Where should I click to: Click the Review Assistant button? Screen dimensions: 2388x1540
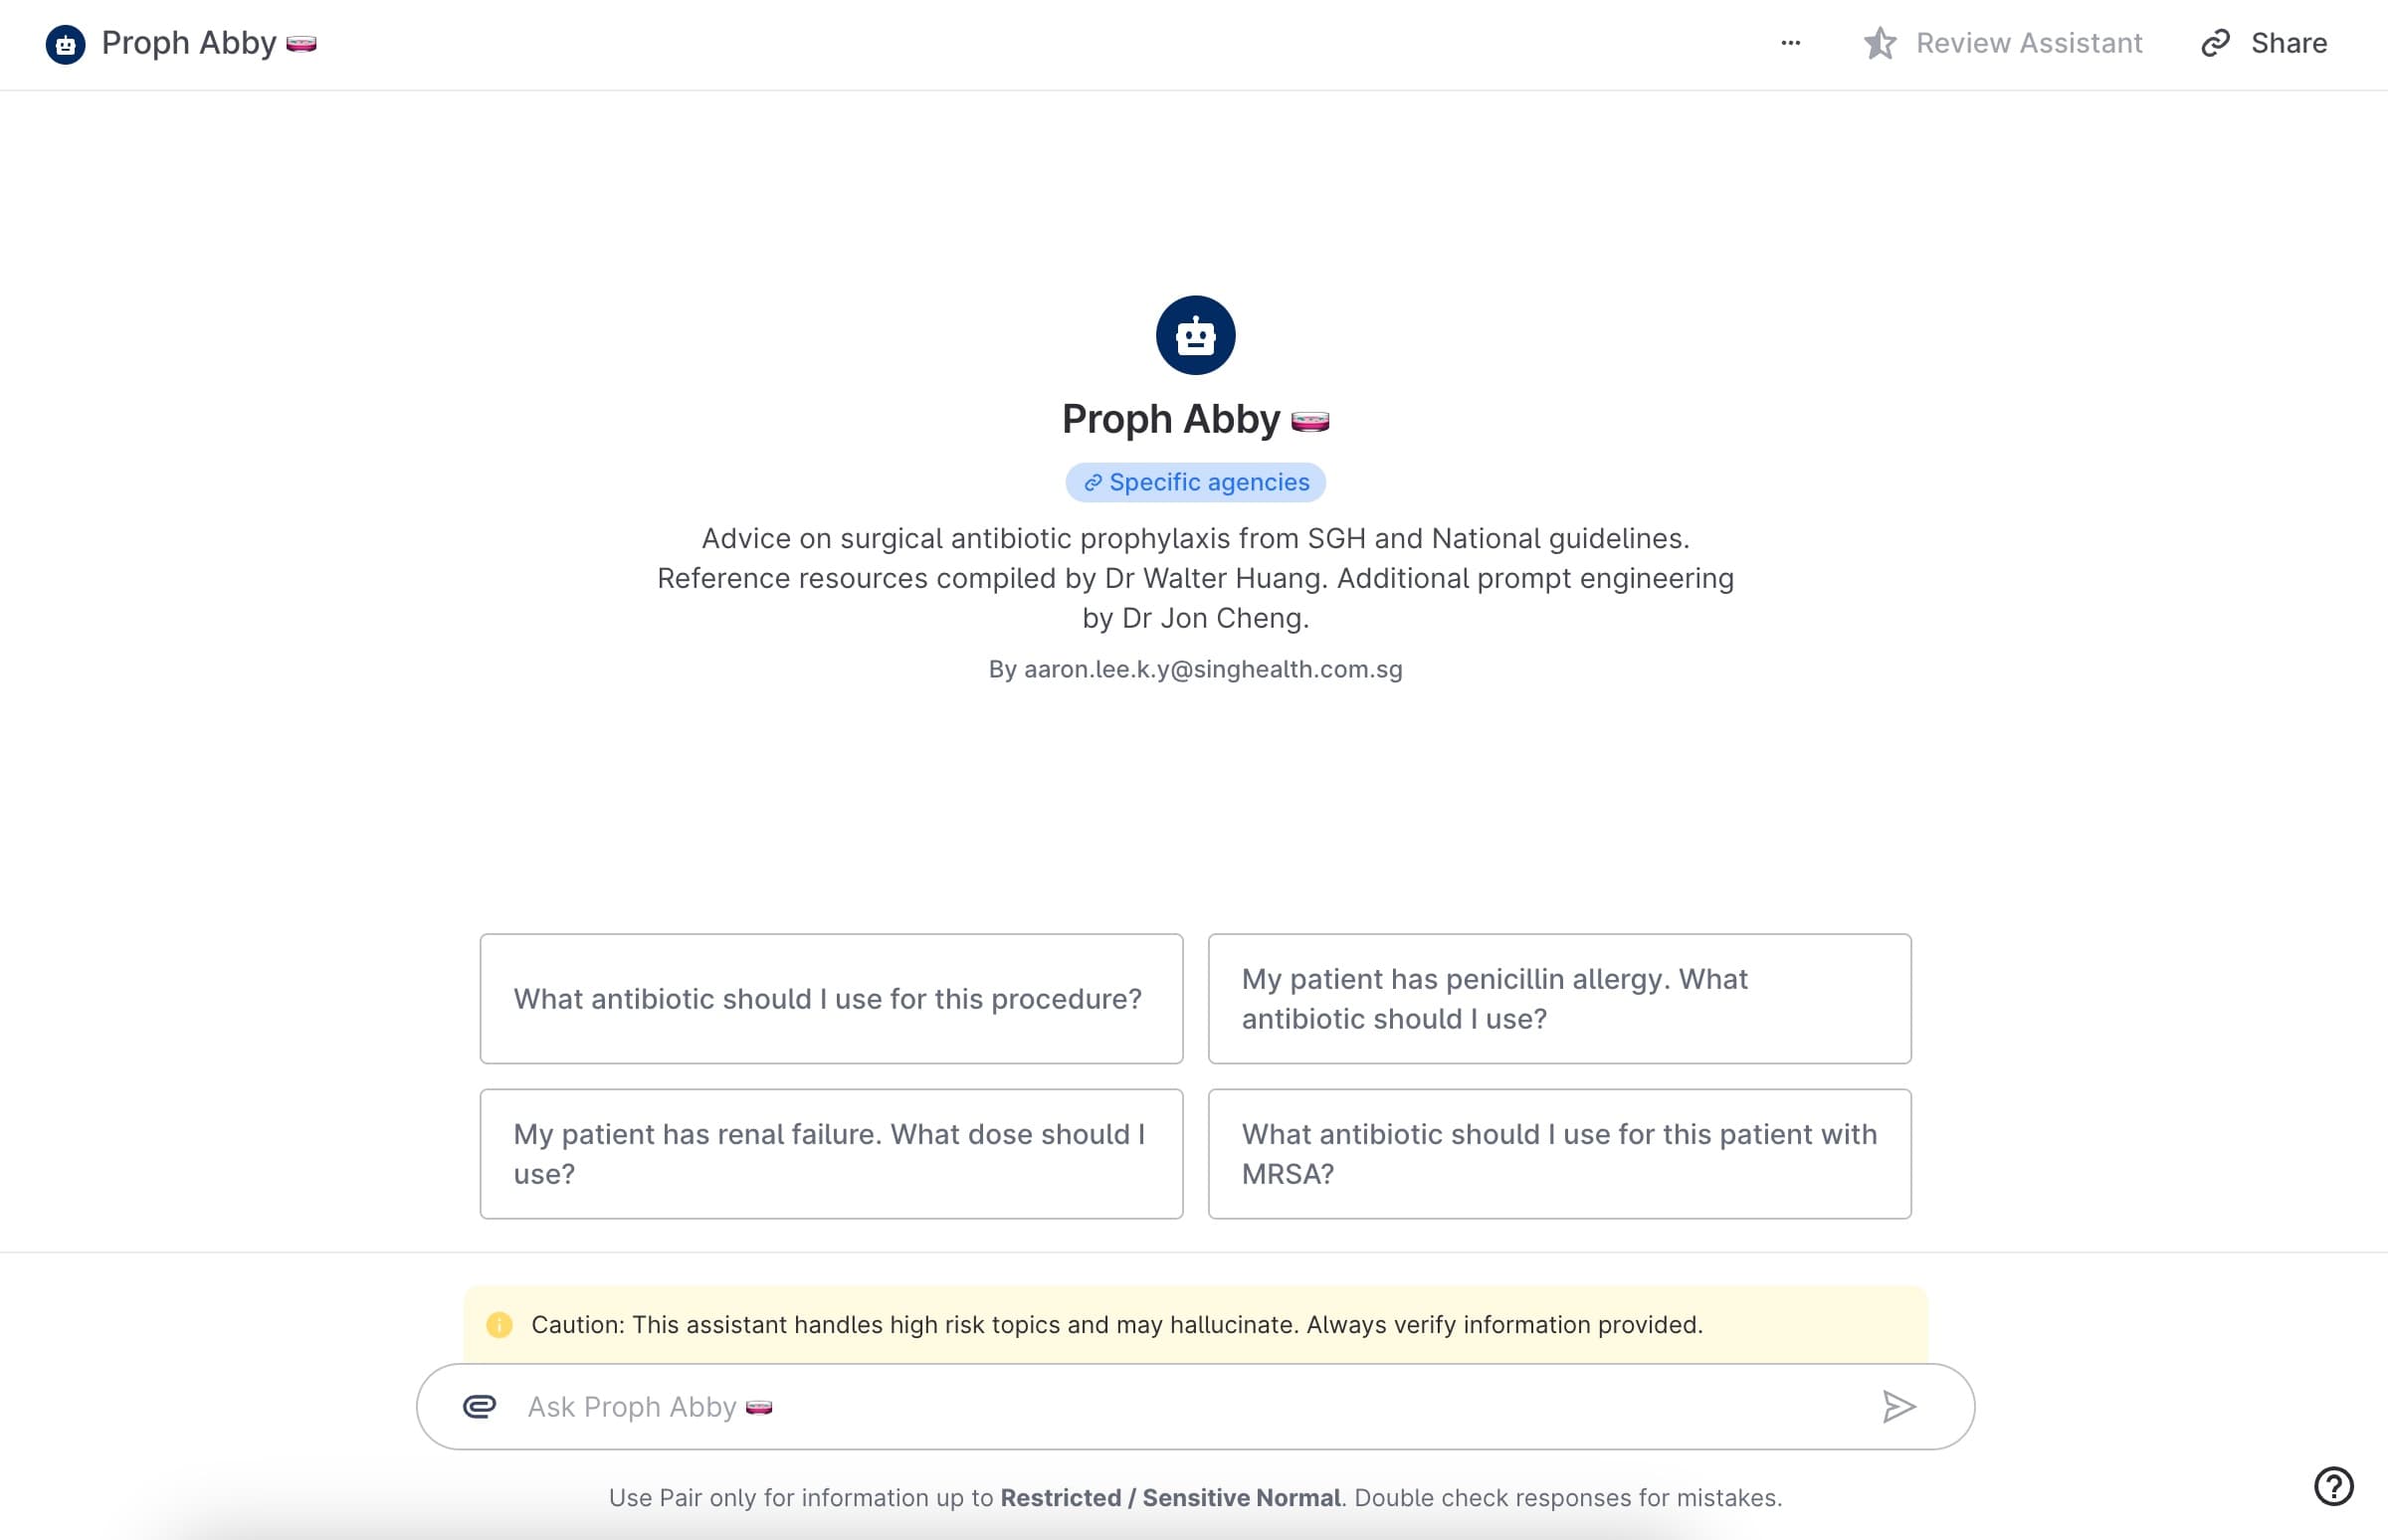coord(2028,43)
